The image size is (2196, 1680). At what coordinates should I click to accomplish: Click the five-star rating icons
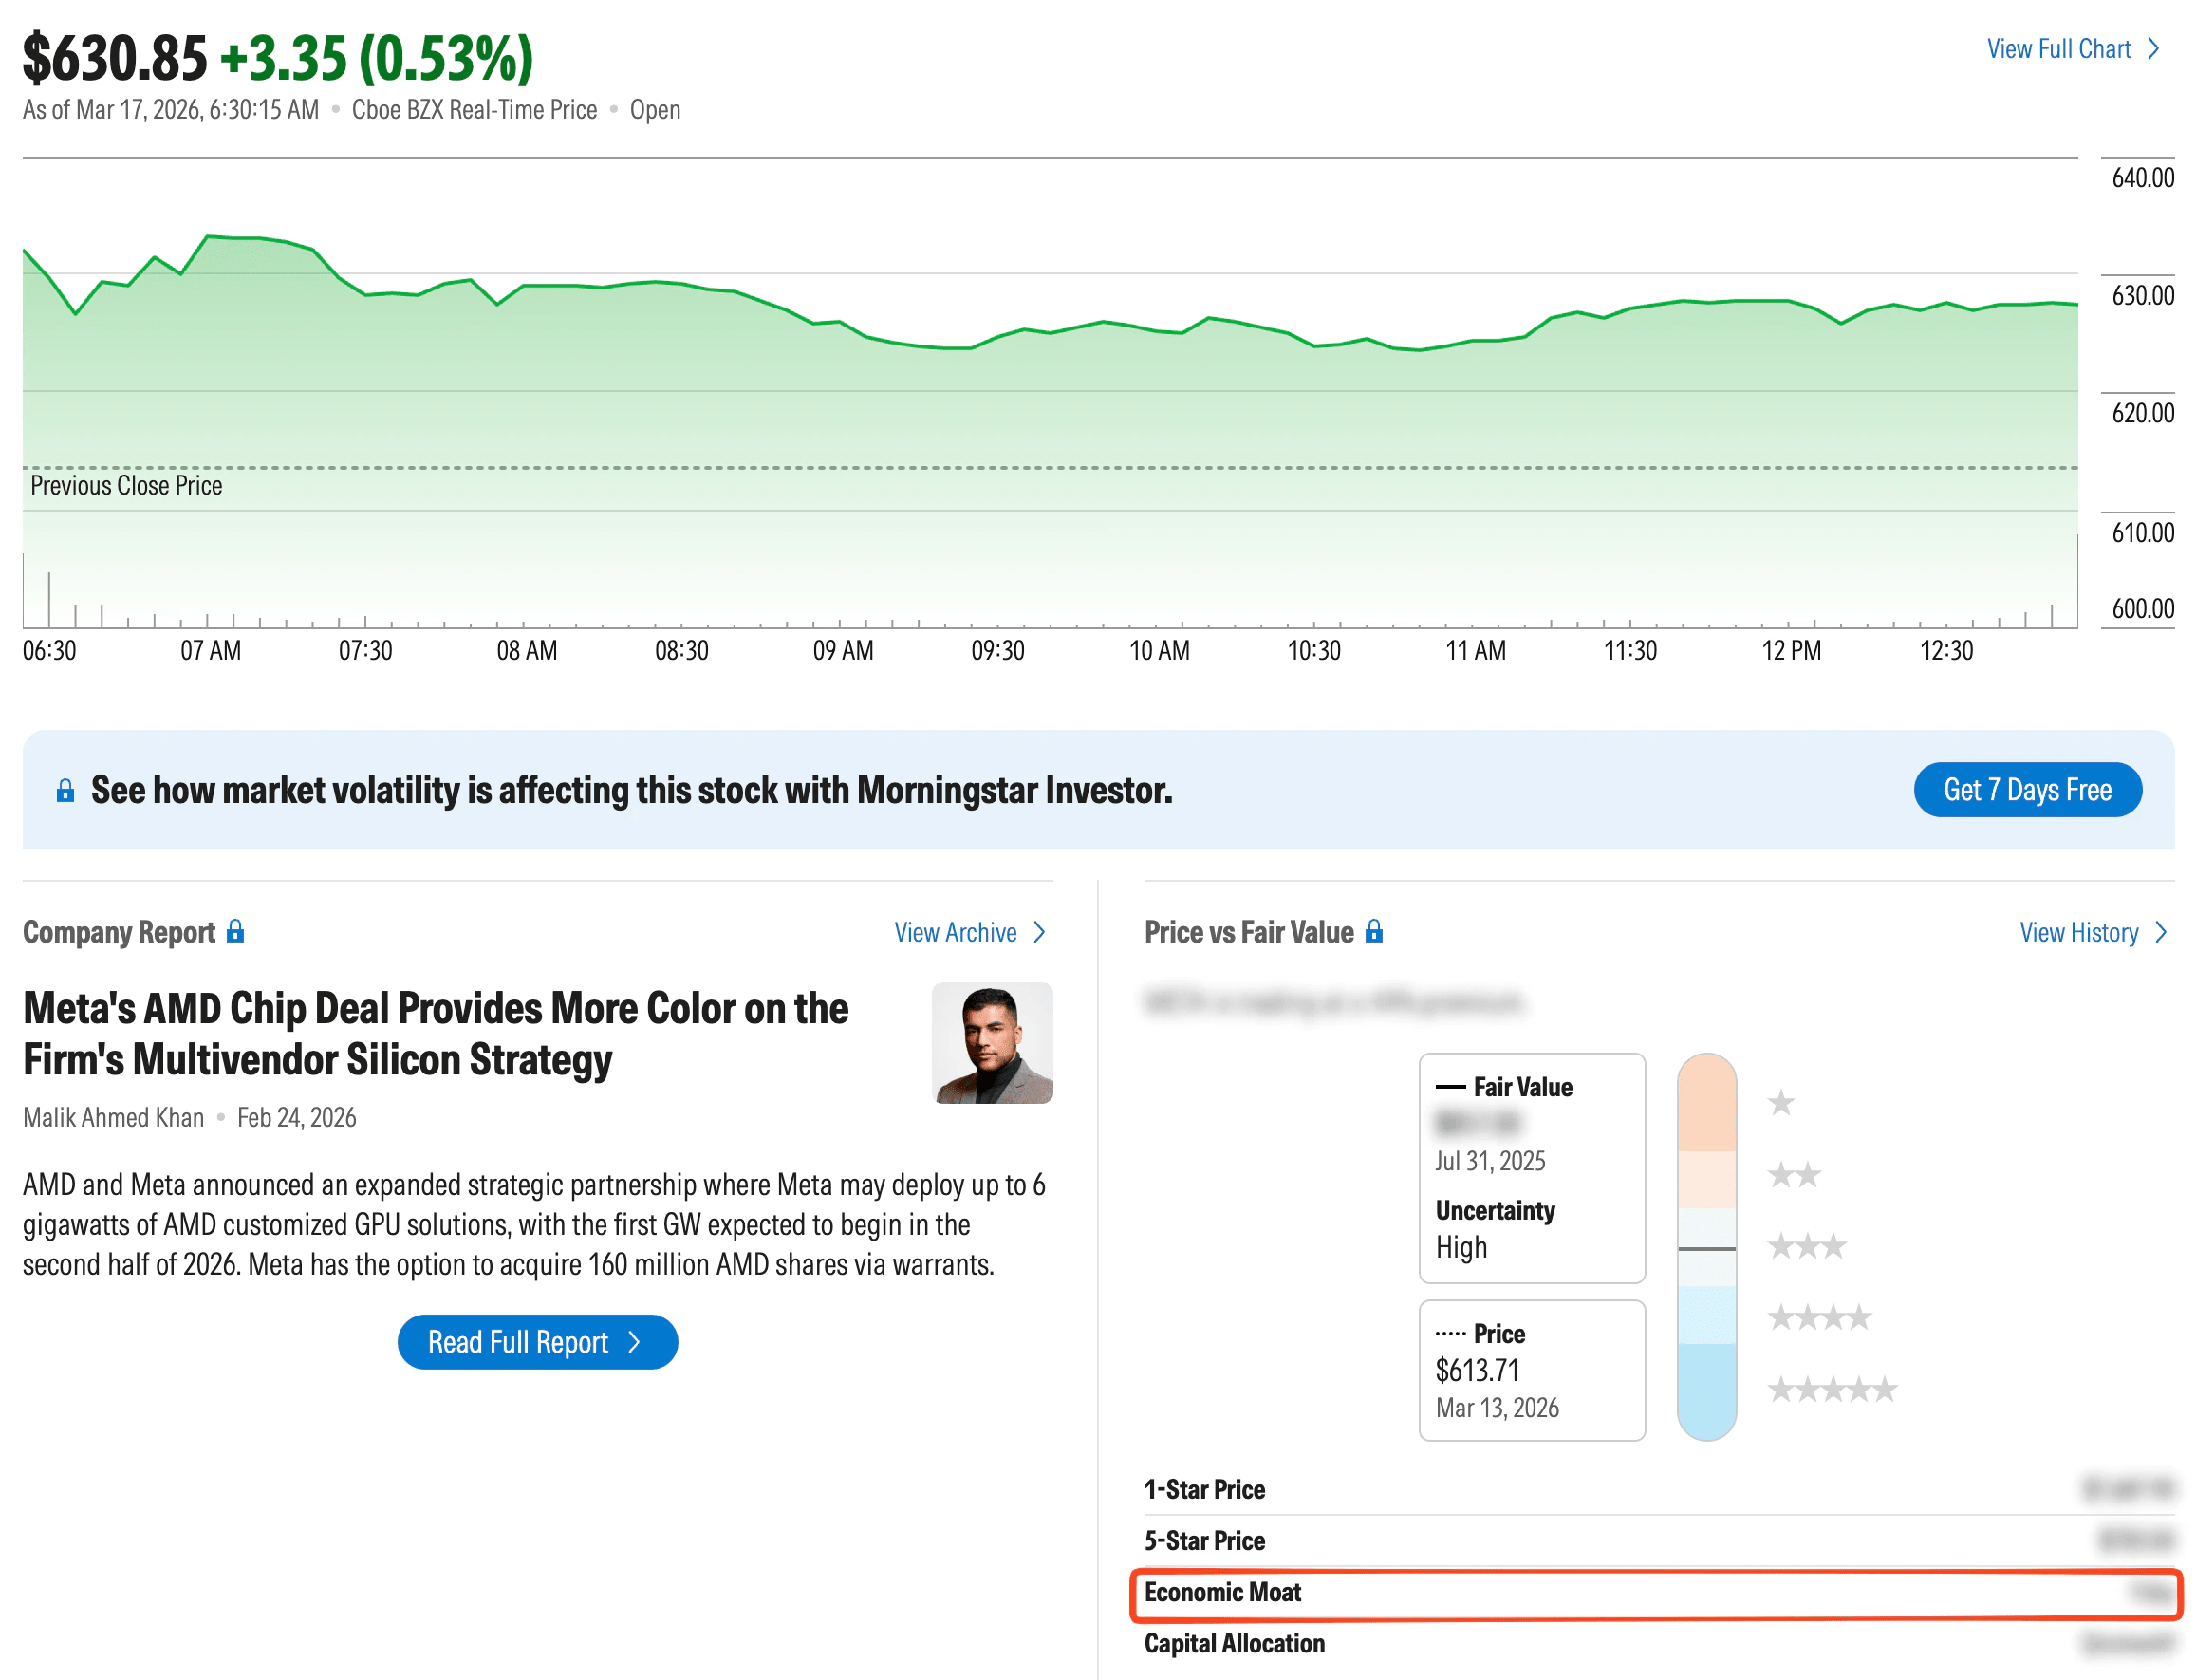coord(1832,1390)
